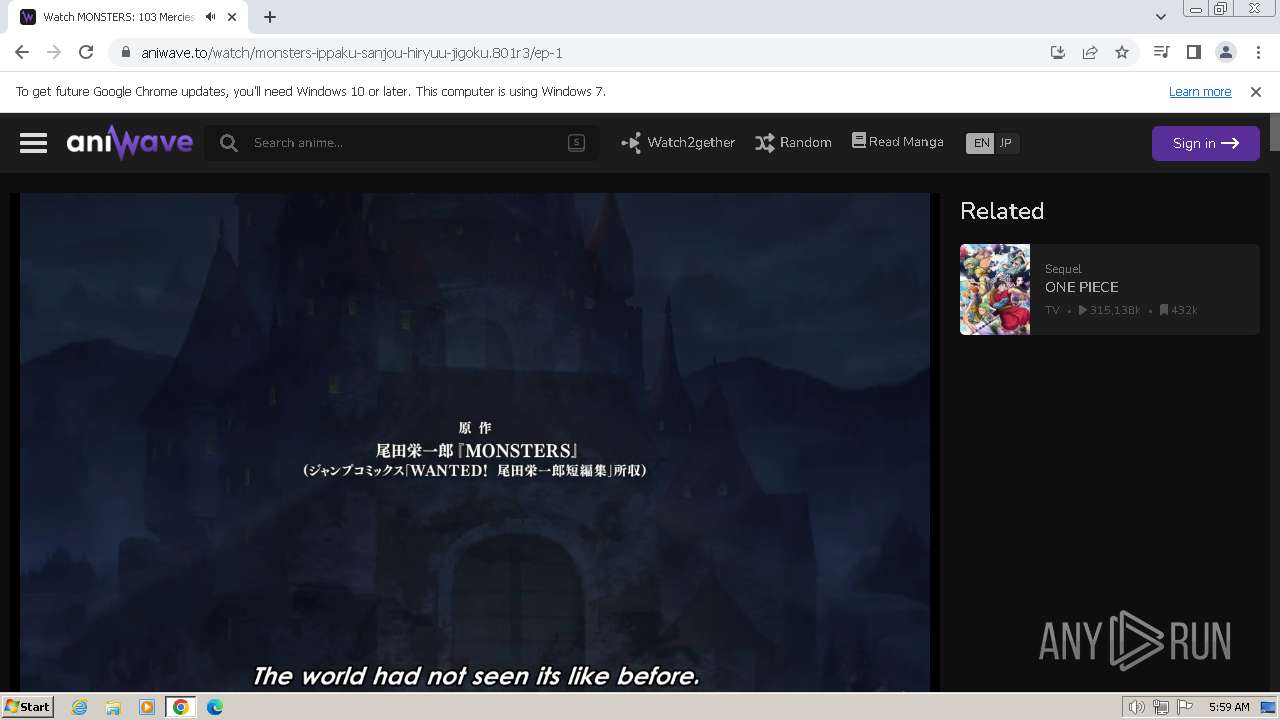This screenshot has height=720, width=1280.
Task: Mute the tab audio speaker icon
Action: (x=210, y=17)
